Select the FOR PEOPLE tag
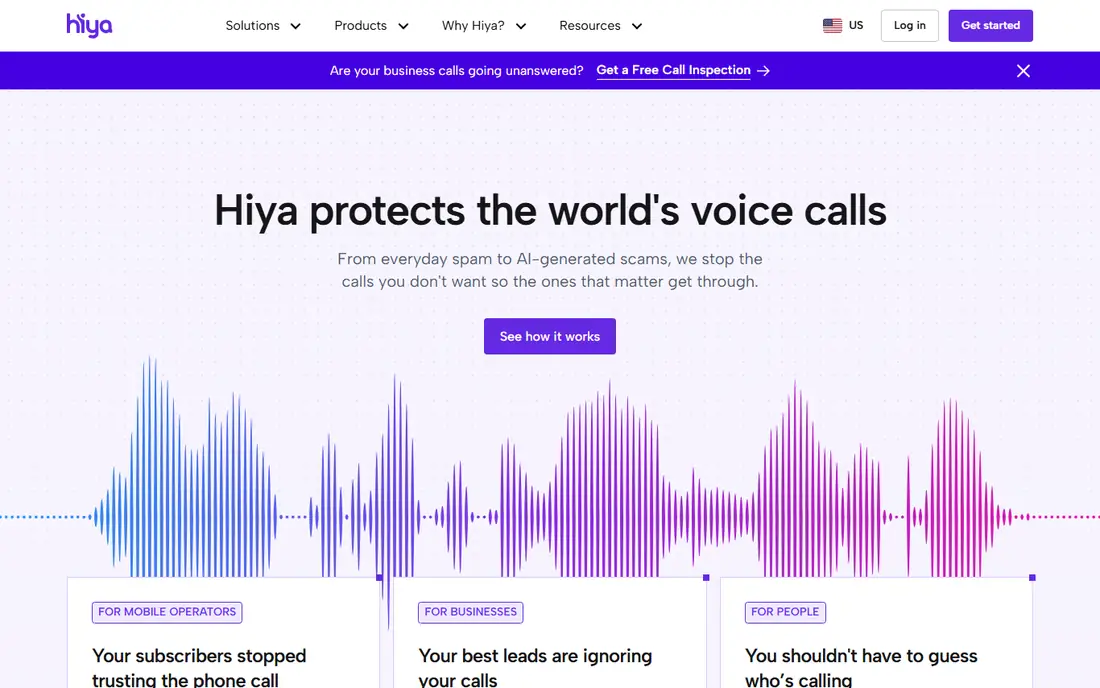This screenshot has height=688, width=1100. click(x=785, y=612)
